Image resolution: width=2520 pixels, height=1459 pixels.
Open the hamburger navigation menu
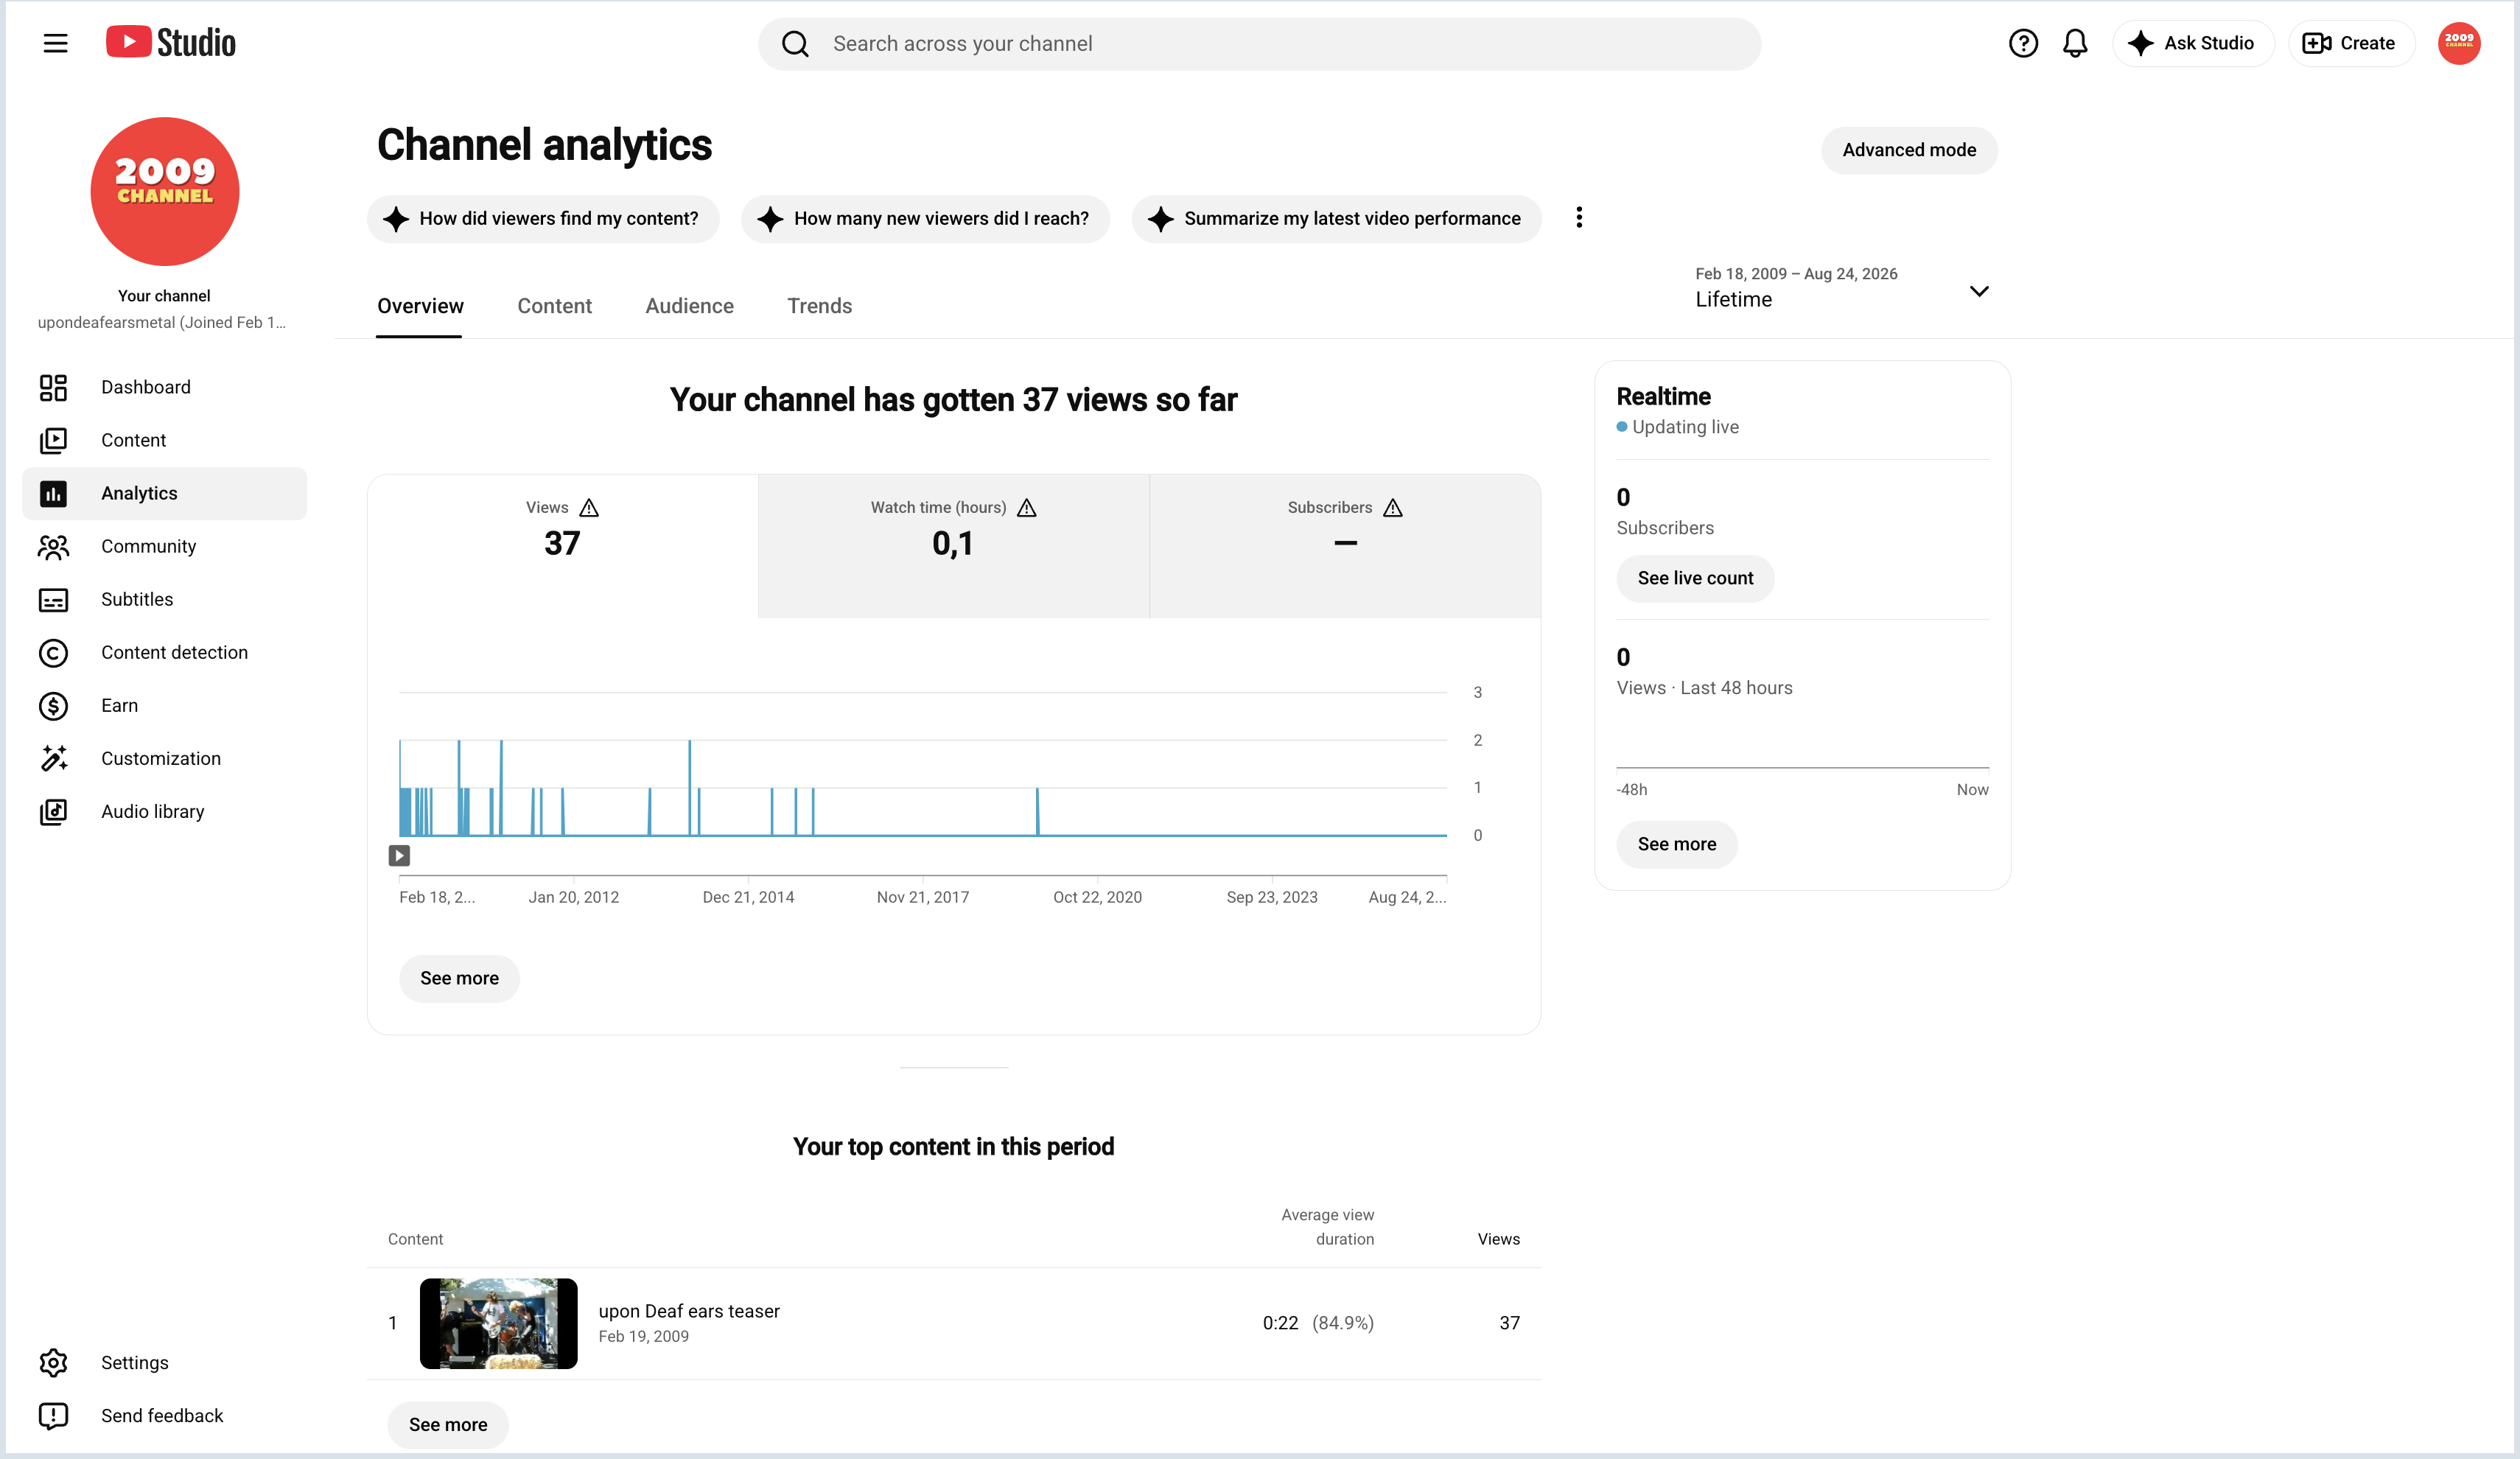55,43
